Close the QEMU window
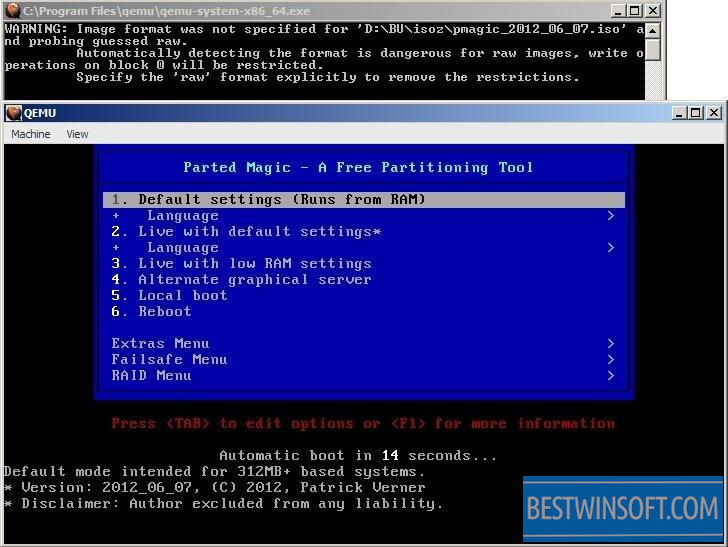The height and width of the screenshot is (547, 728). (714, 113)
